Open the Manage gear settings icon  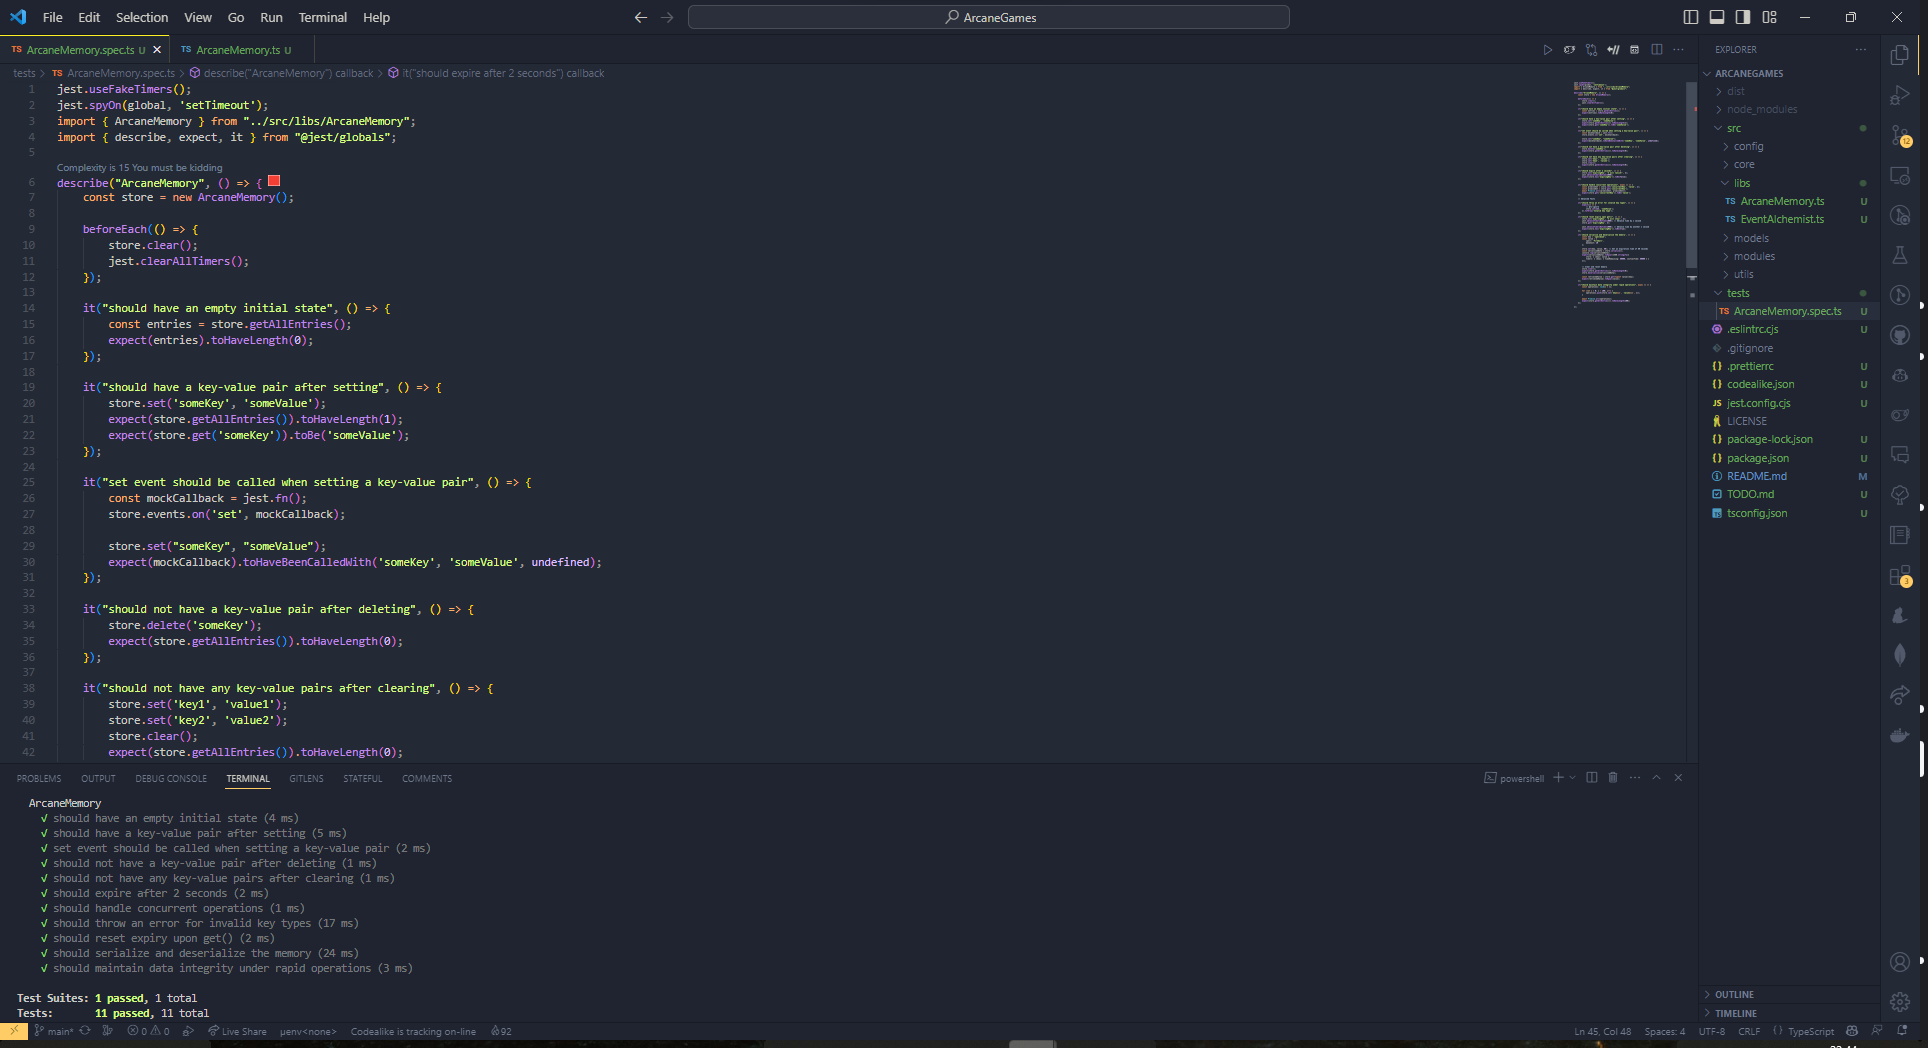click(1900, 1002)
